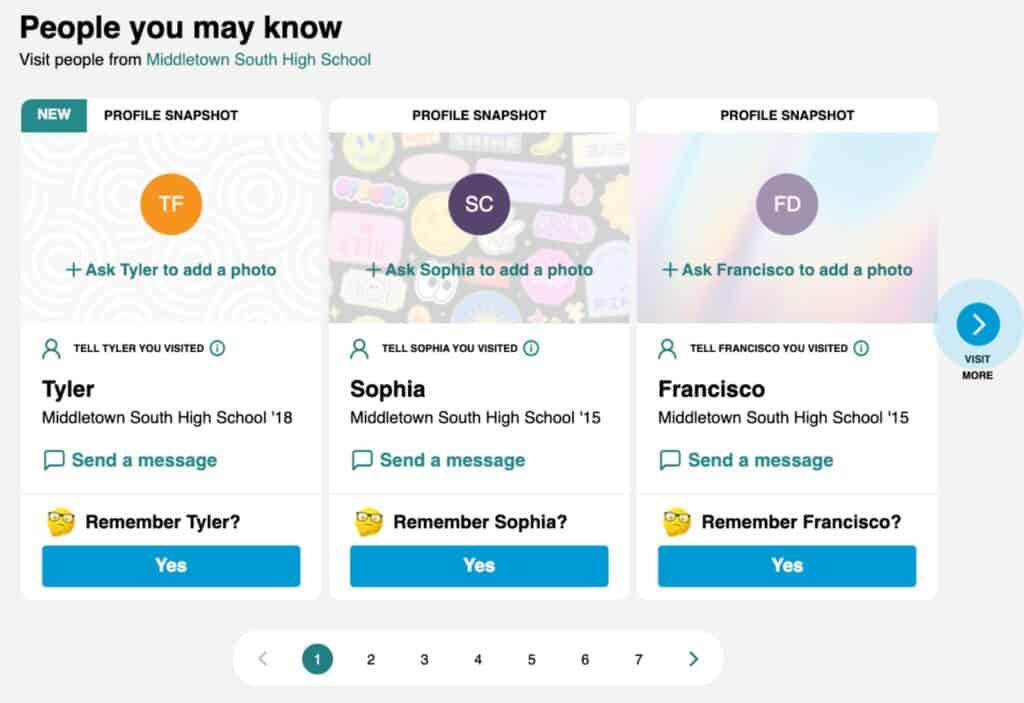This screenshot has width=1024, height=703.
Task: Click the previous page pagination arrow
Action: click(263, 659)
